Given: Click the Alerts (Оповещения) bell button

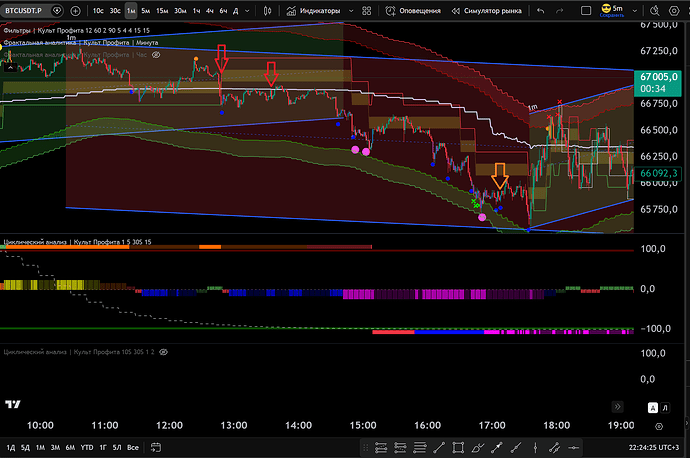Looking at the screenshot, I should [x=411, y=11].
